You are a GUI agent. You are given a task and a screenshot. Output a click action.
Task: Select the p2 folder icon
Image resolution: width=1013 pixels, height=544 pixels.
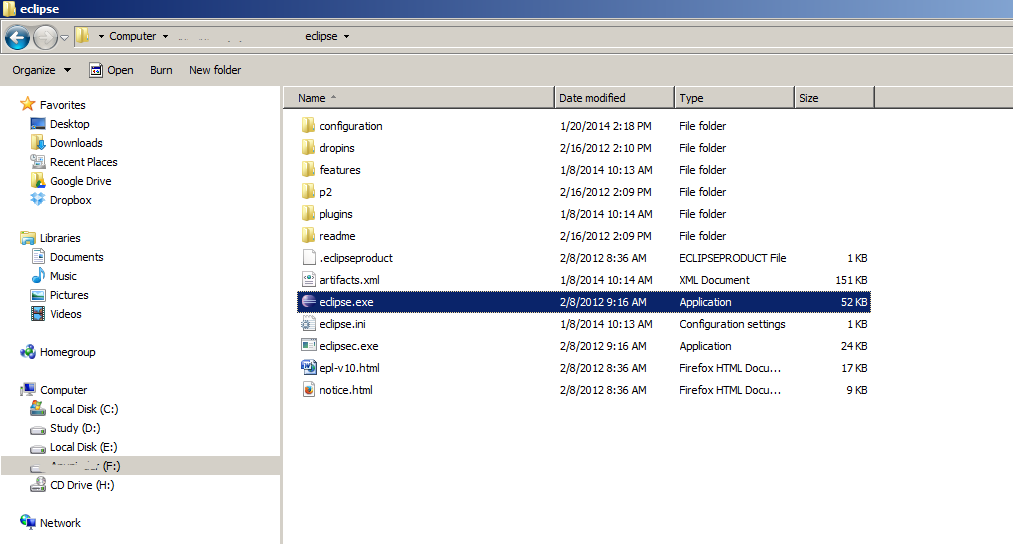click(308, 191)
